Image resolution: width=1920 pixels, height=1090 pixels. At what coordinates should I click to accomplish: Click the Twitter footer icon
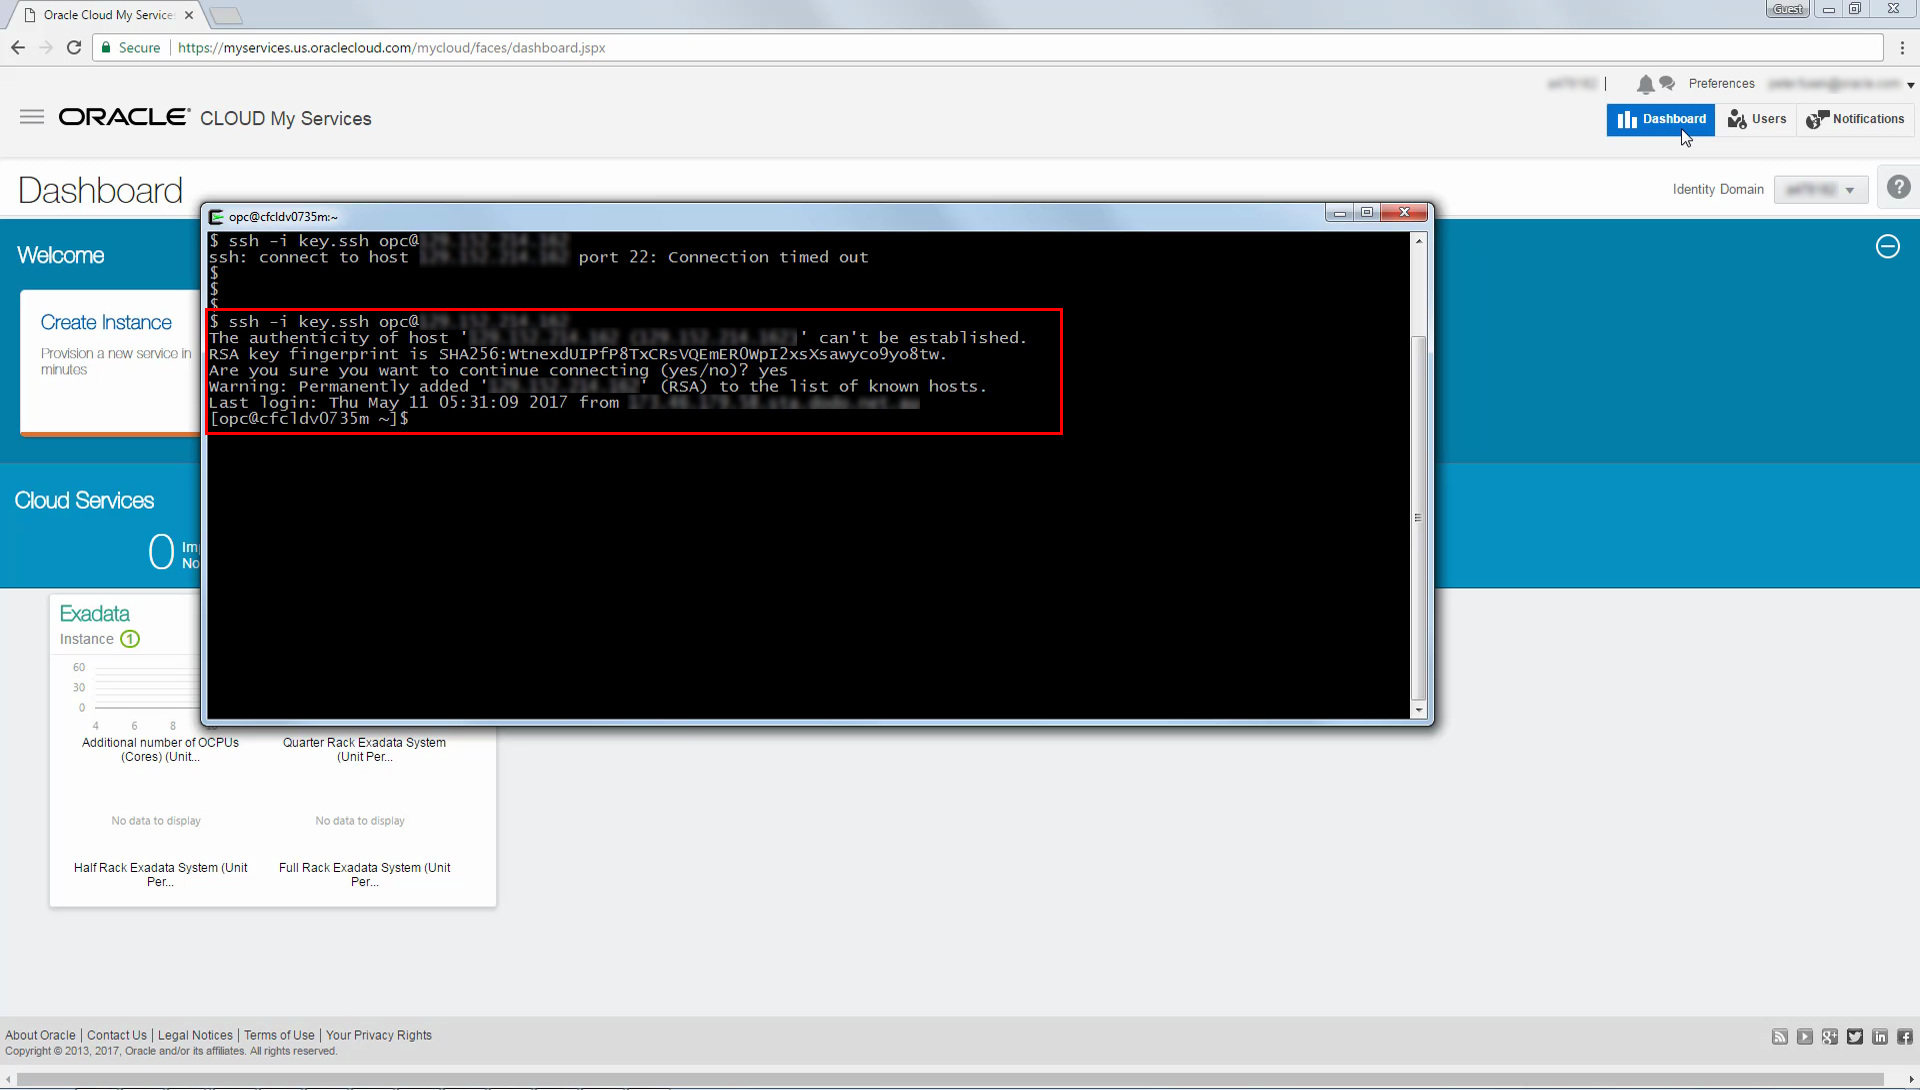[x=1855, y=1037]
